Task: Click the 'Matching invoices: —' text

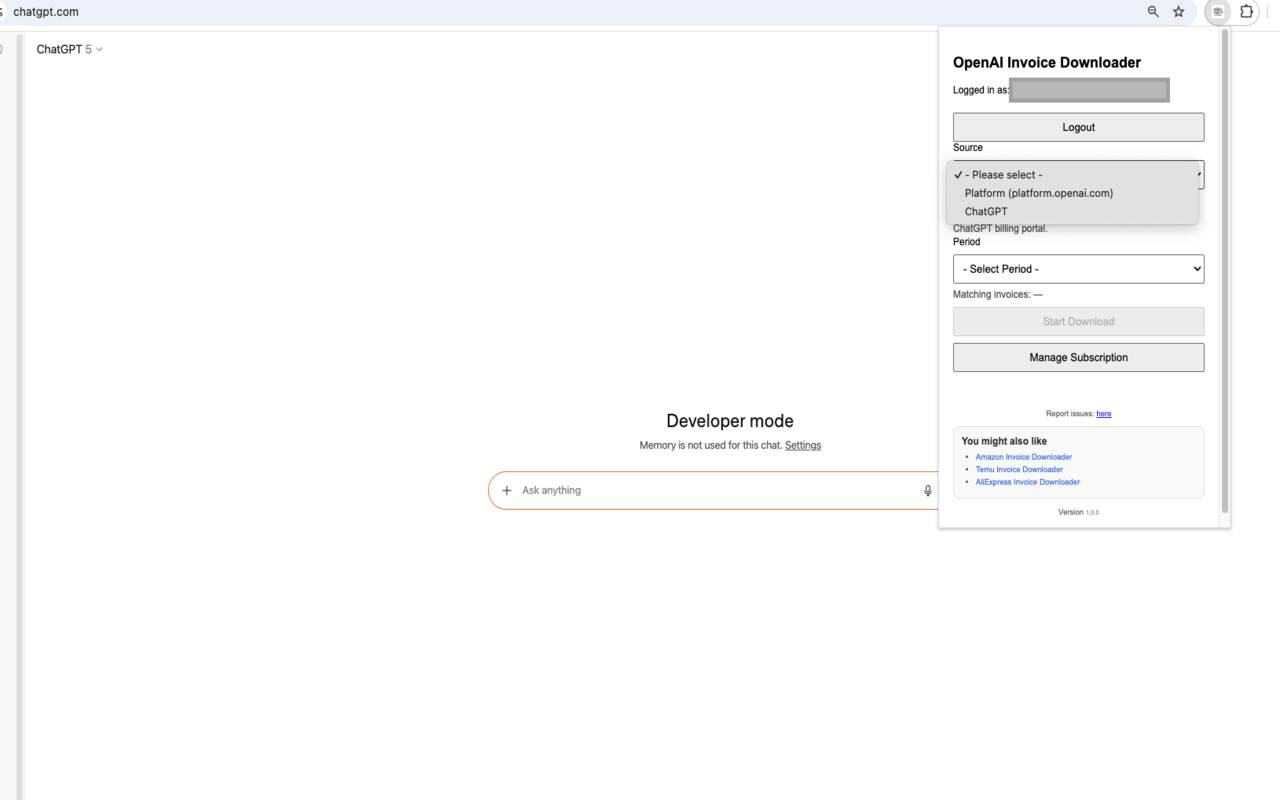Action: pos(998,294)
